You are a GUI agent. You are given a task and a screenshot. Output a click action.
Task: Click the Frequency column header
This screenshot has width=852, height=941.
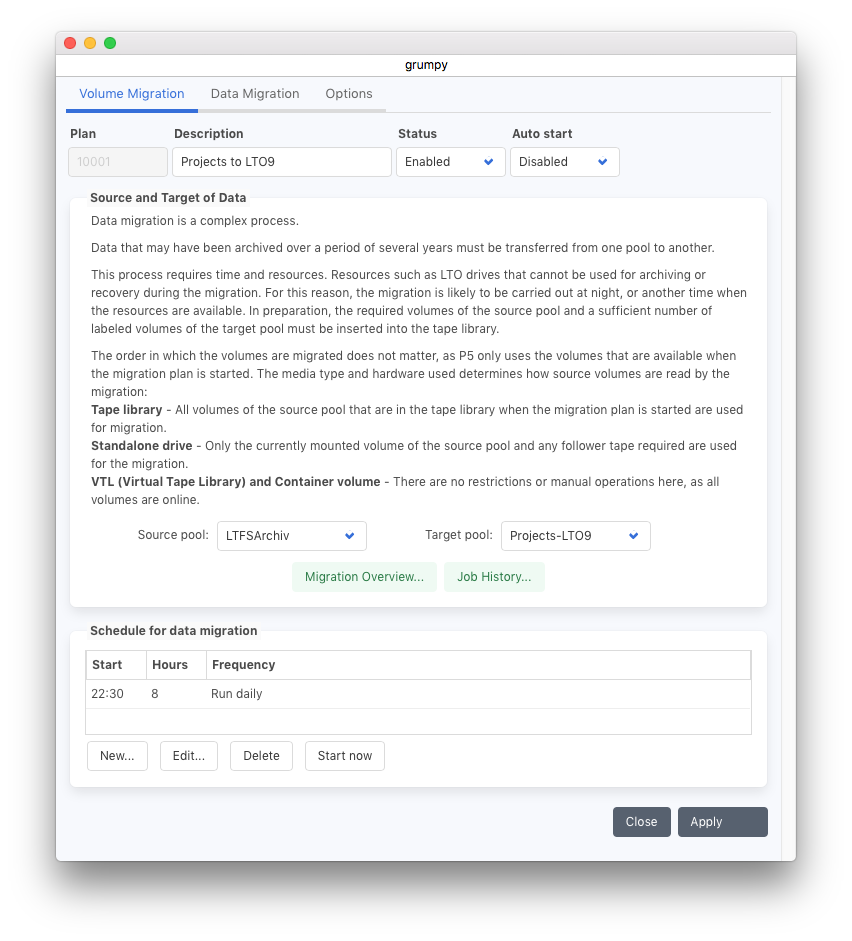(x=243, y=665)
